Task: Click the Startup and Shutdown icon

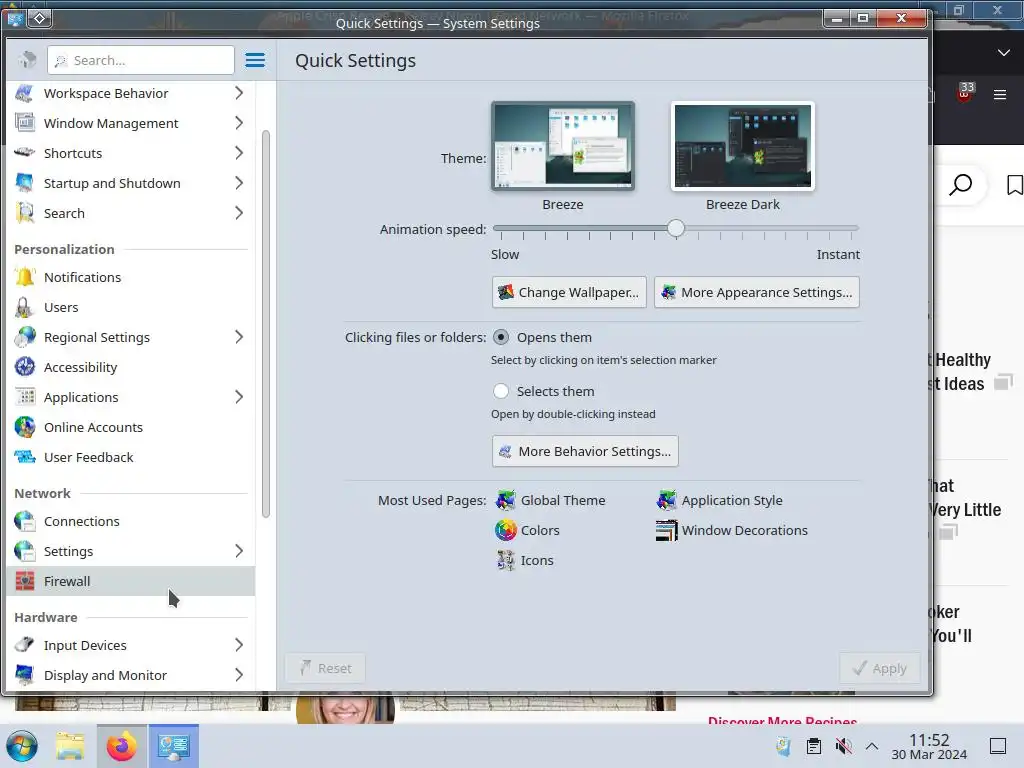Action: 25,183
